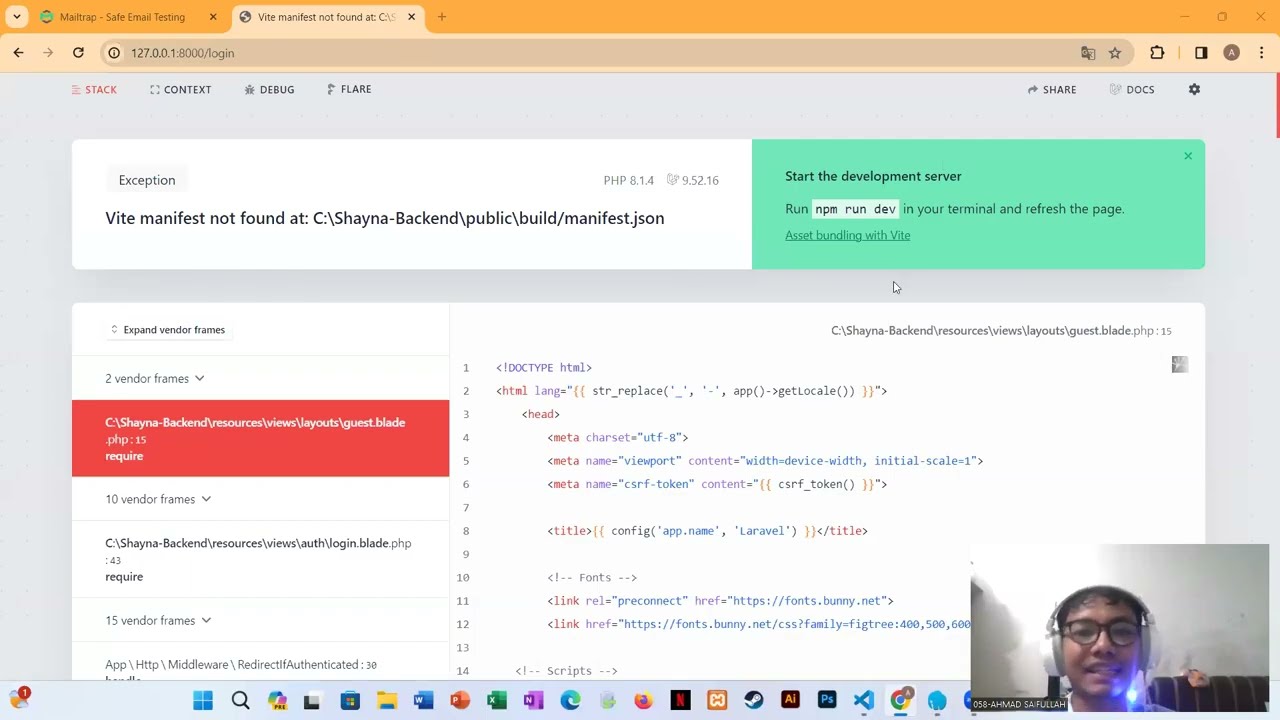The height and width of the screenshot is (720, 1280).
Task: Open XAMPP from the taskbar
Action: [717, 700]
